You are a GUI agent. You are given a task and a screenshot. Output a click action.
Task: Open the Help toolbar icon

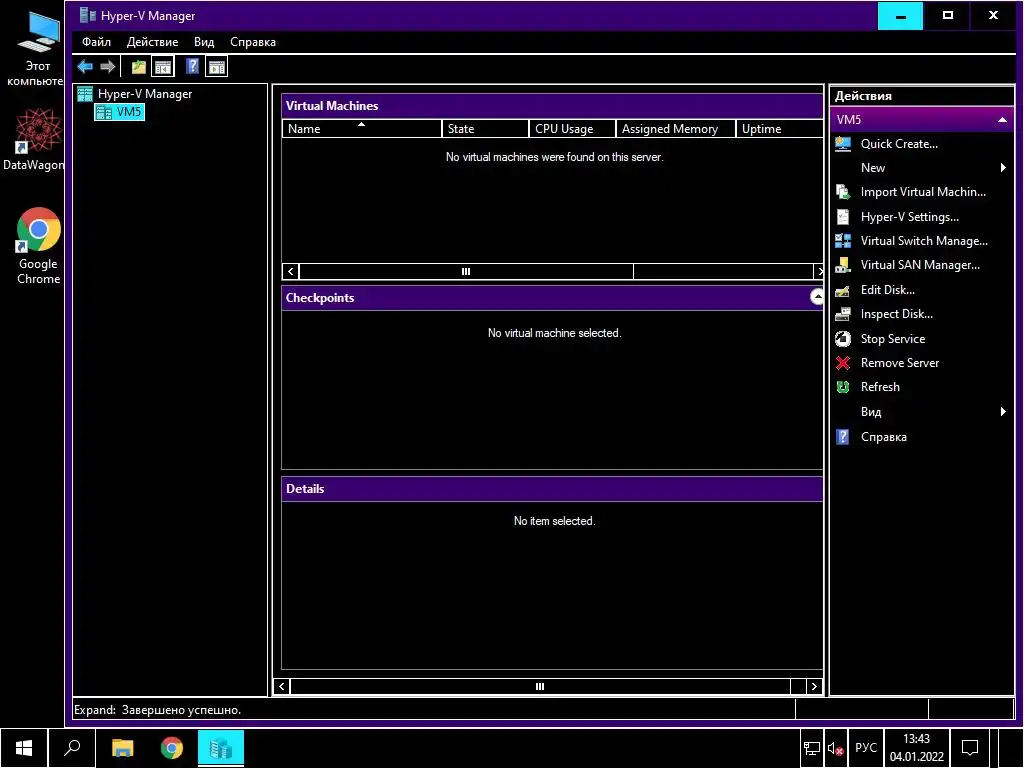point(193,67)
